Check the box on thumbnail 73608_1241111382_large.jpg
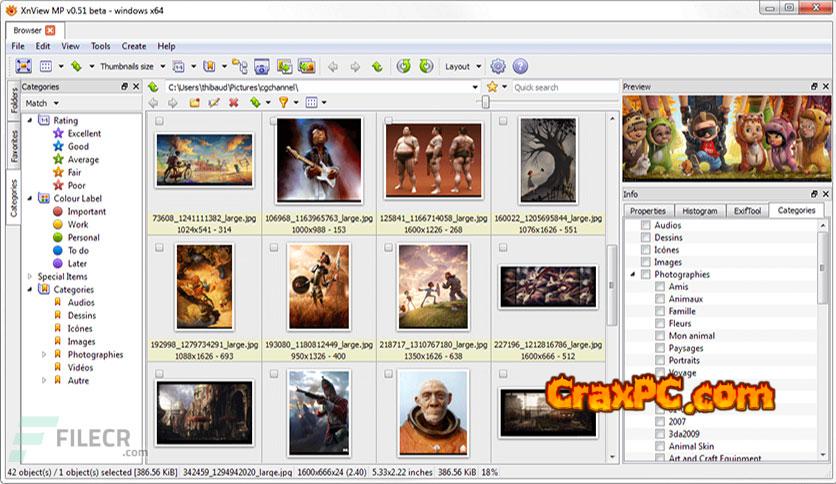Screen dimensions: 836x484 tap(160, 121)
